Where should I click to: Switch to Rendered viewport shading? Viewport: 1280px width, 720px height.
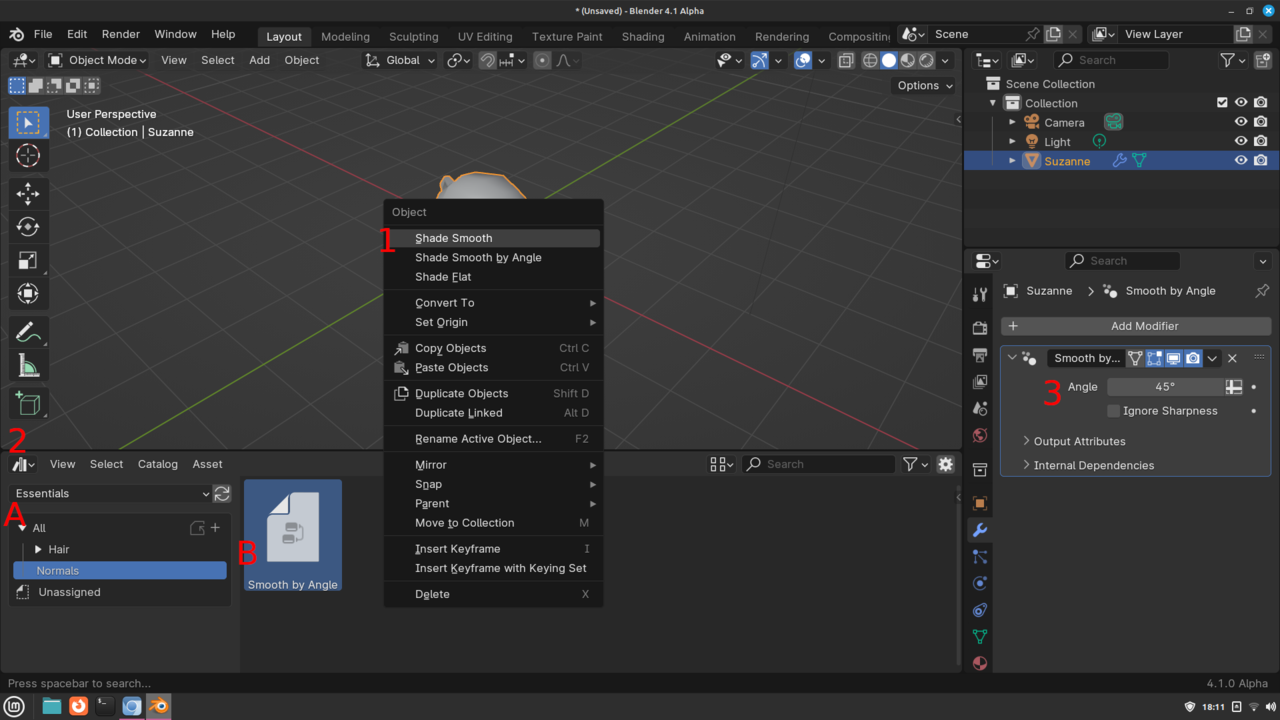click(927, 60)
